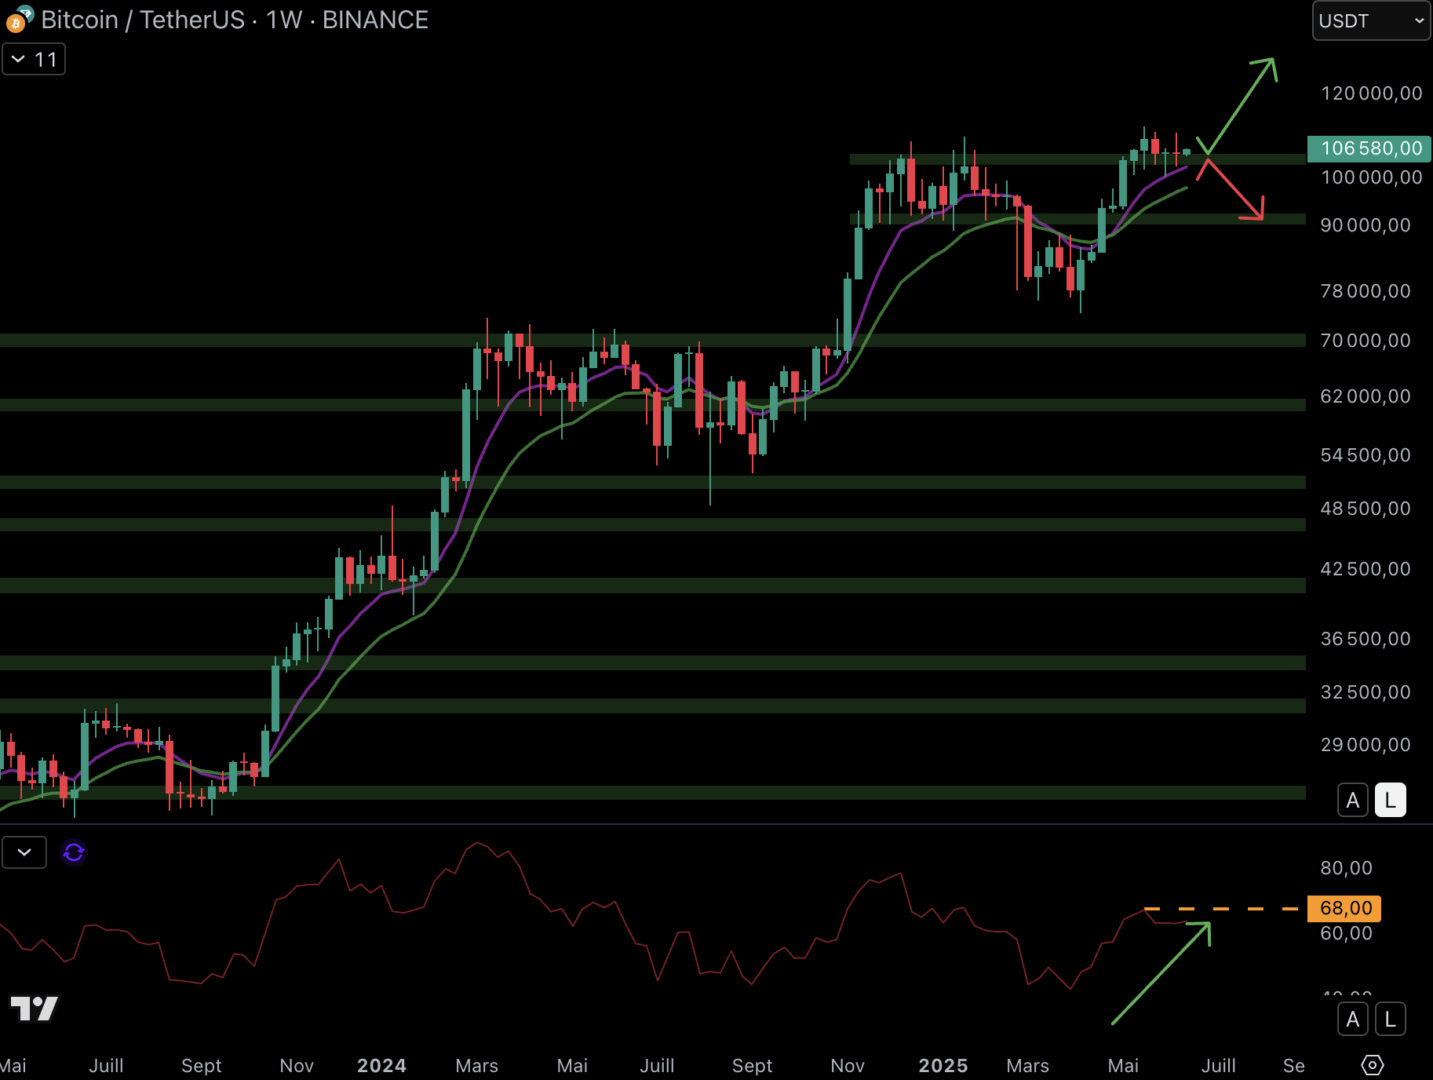
Task: Click the 42 500,00 price axis label
Action: coord(1365,569)
